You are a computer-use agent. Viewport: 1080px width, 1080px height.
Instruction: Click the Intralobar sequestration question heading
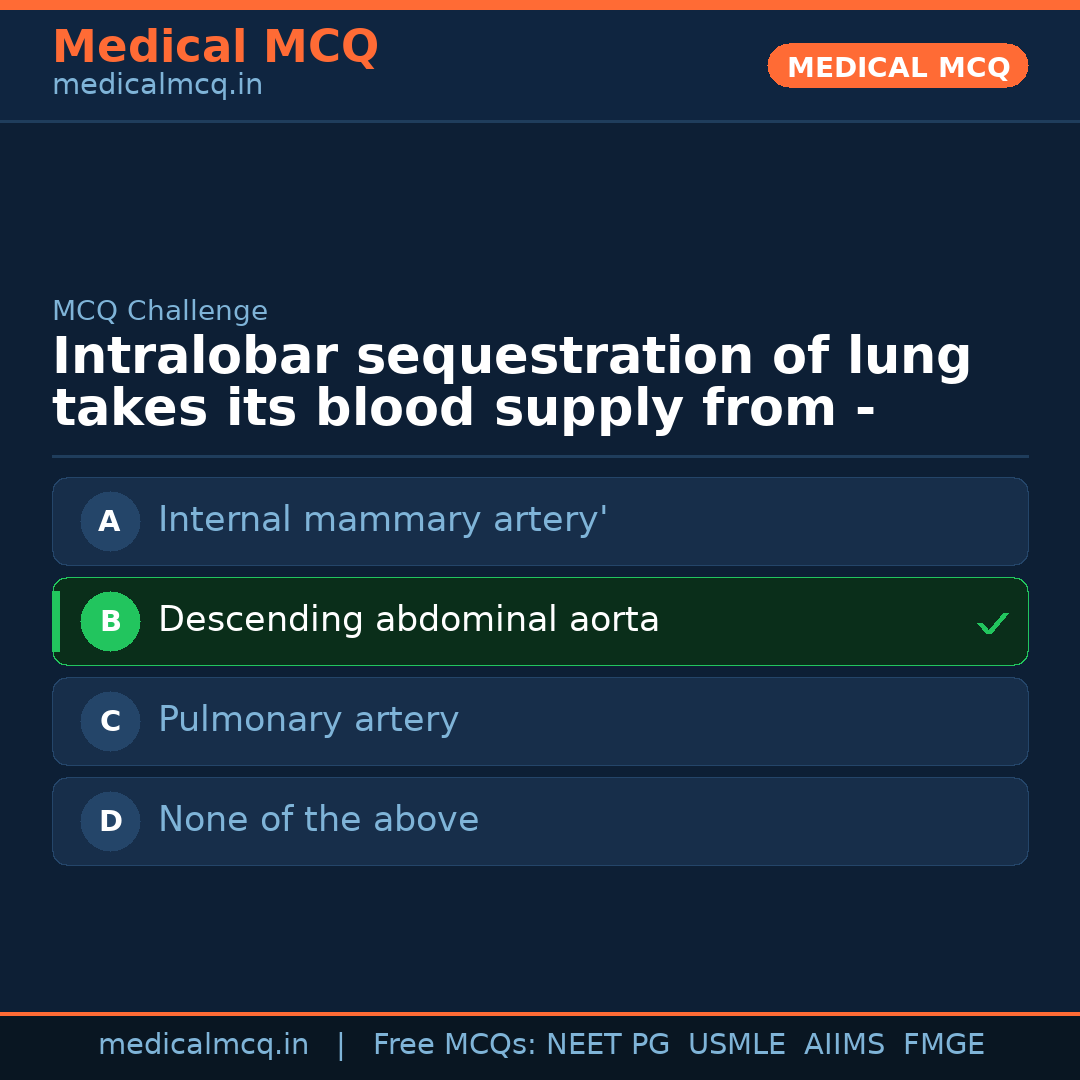(511, 383)
